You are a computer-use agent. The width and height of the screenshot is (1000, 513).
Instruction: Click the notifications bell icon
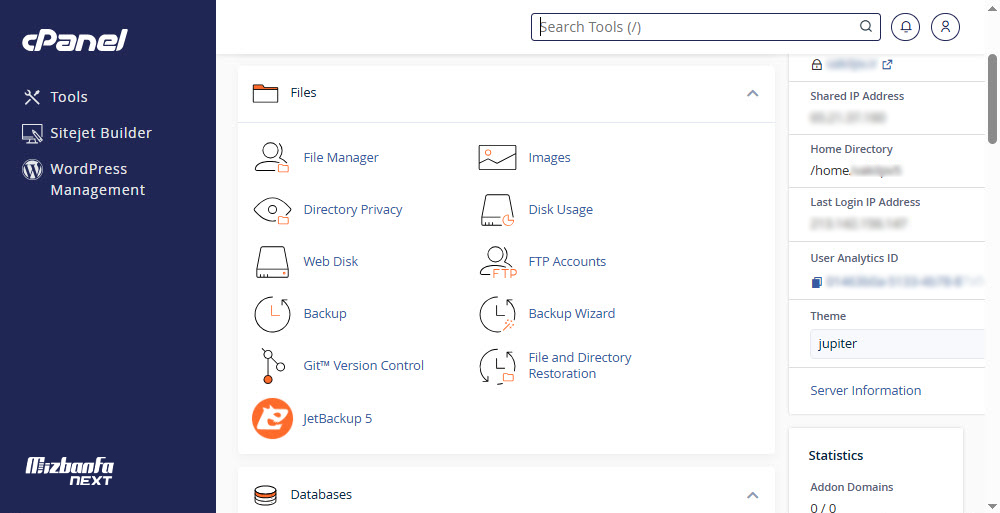[x=906, y=27]
